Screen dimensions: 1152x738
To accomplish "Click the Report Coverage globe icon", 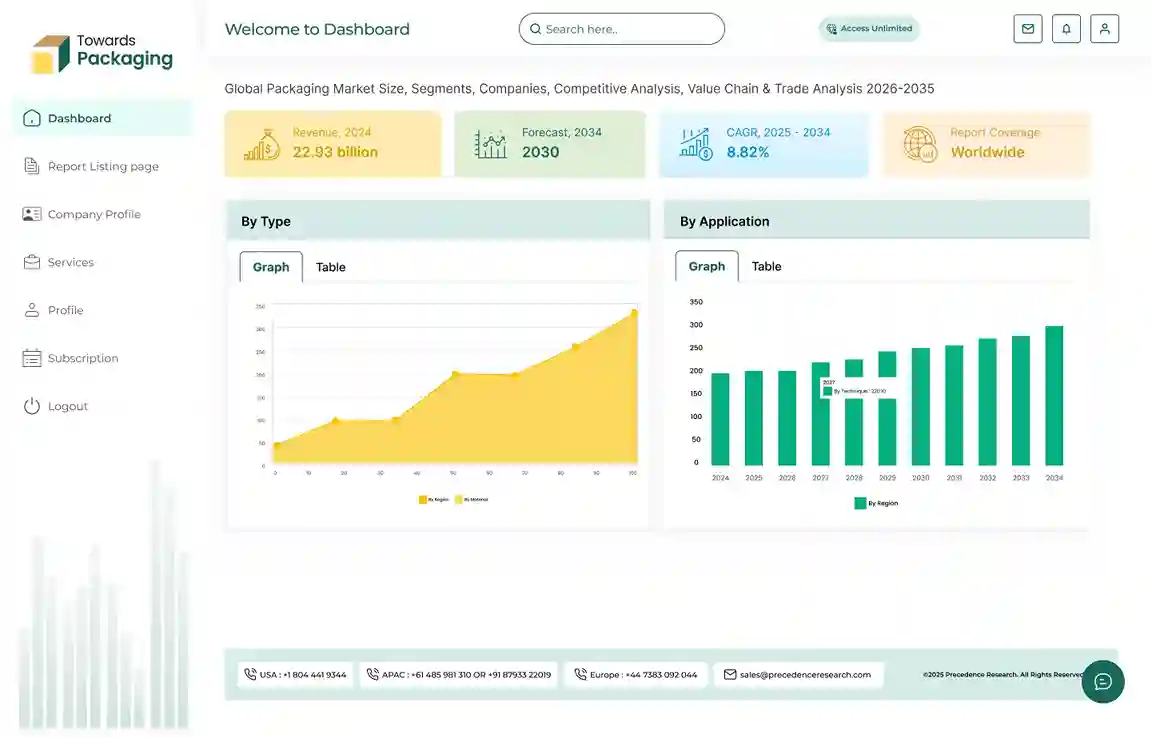I will (919, 144).
